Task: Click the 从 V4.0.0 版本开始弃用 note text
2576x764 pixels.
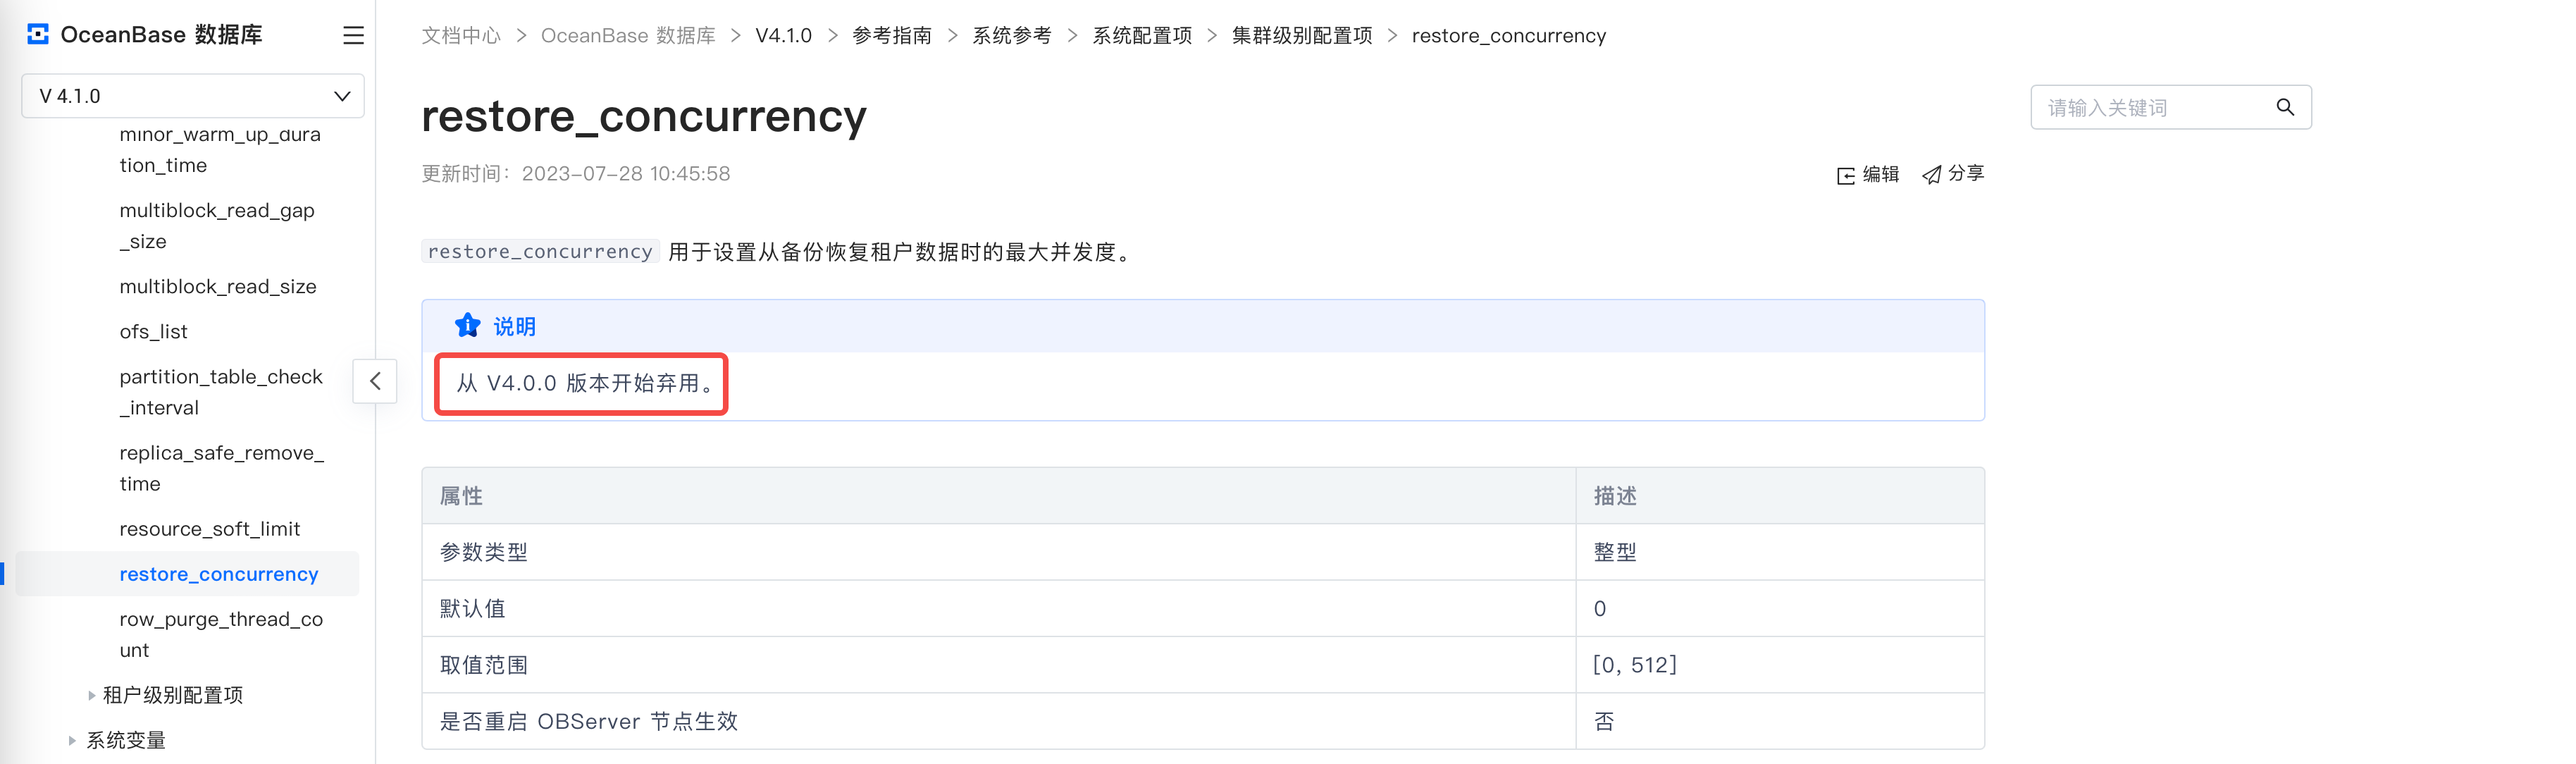Action: tap(586, 383)
